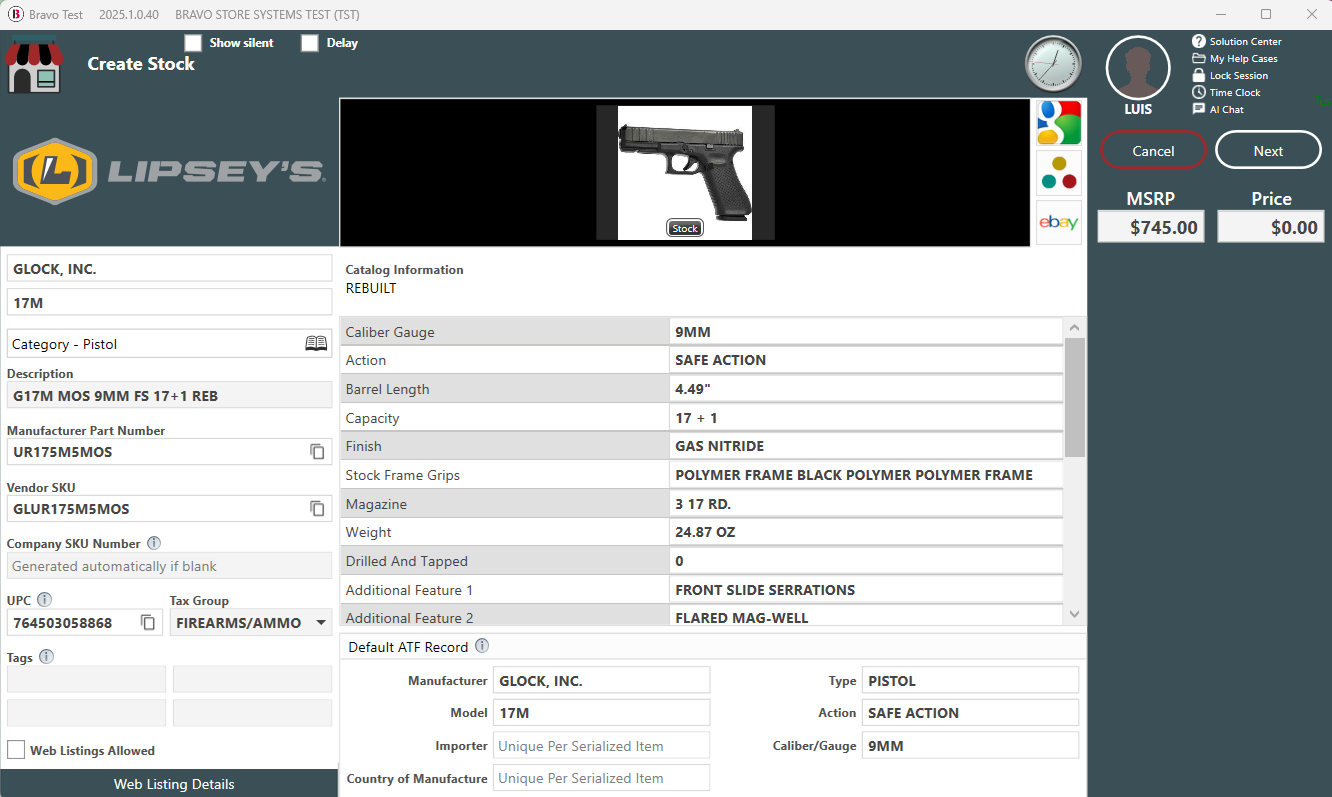Click the Description field
The height and width of the screenshot is (797, 1332).
point(169,395)
